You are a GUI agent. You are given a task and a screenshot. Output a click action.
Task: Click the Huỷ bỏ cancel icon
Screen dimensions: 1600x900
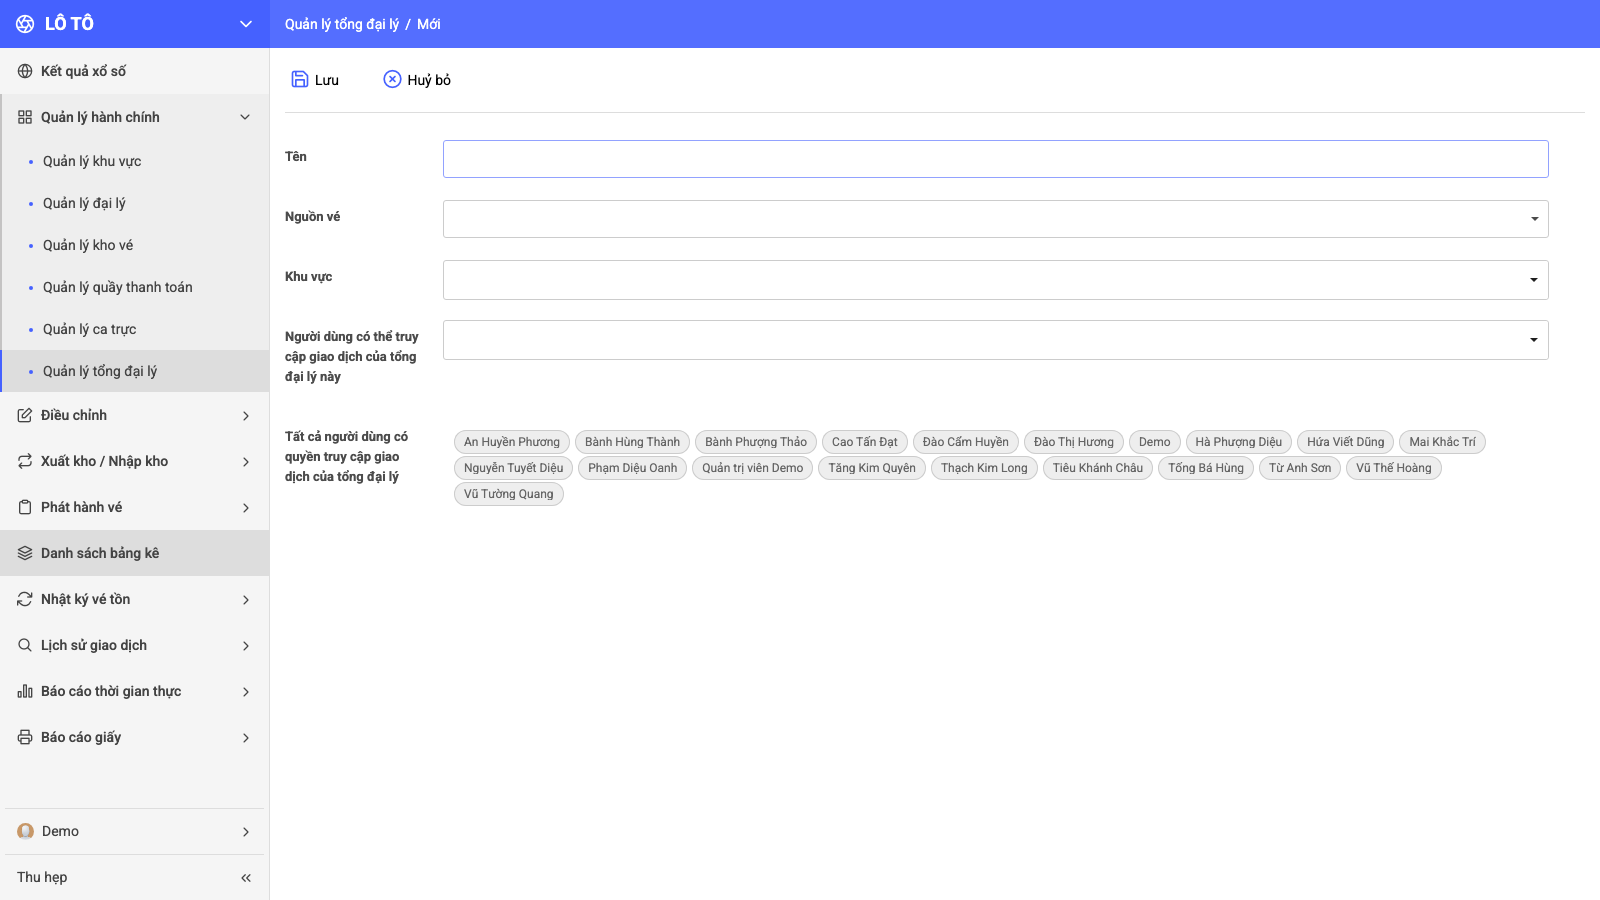coord(392,79)
